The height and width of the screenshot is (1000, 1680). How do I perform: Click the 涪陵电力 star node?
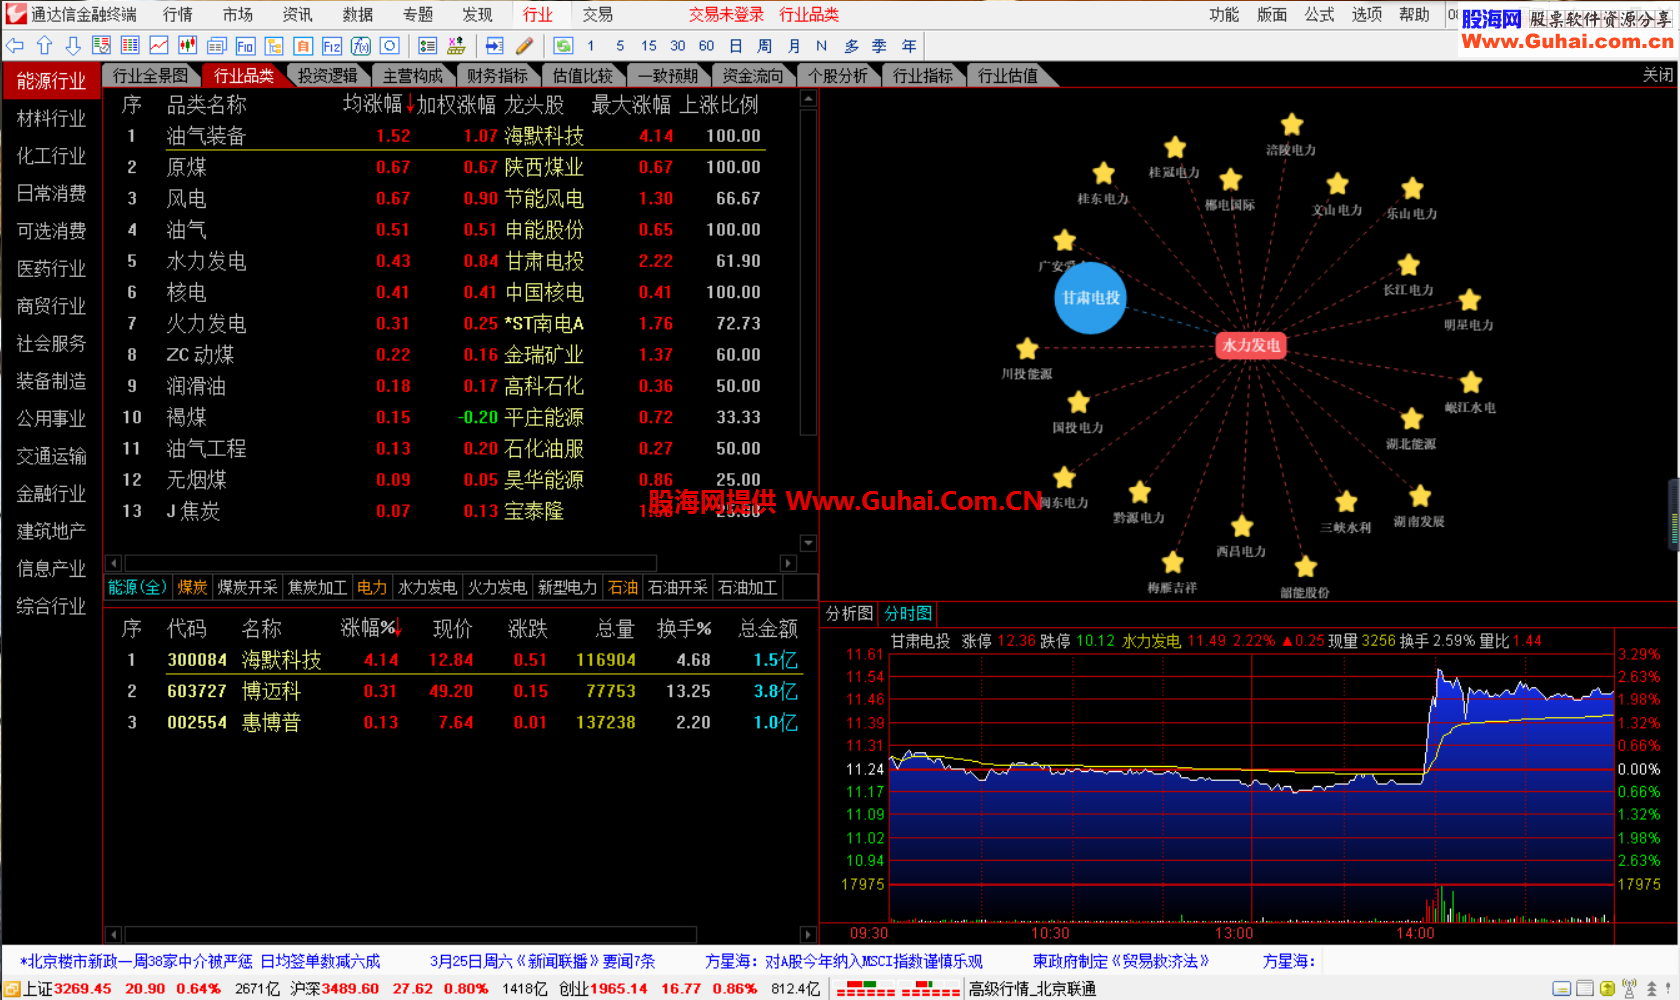point(1292,125)
